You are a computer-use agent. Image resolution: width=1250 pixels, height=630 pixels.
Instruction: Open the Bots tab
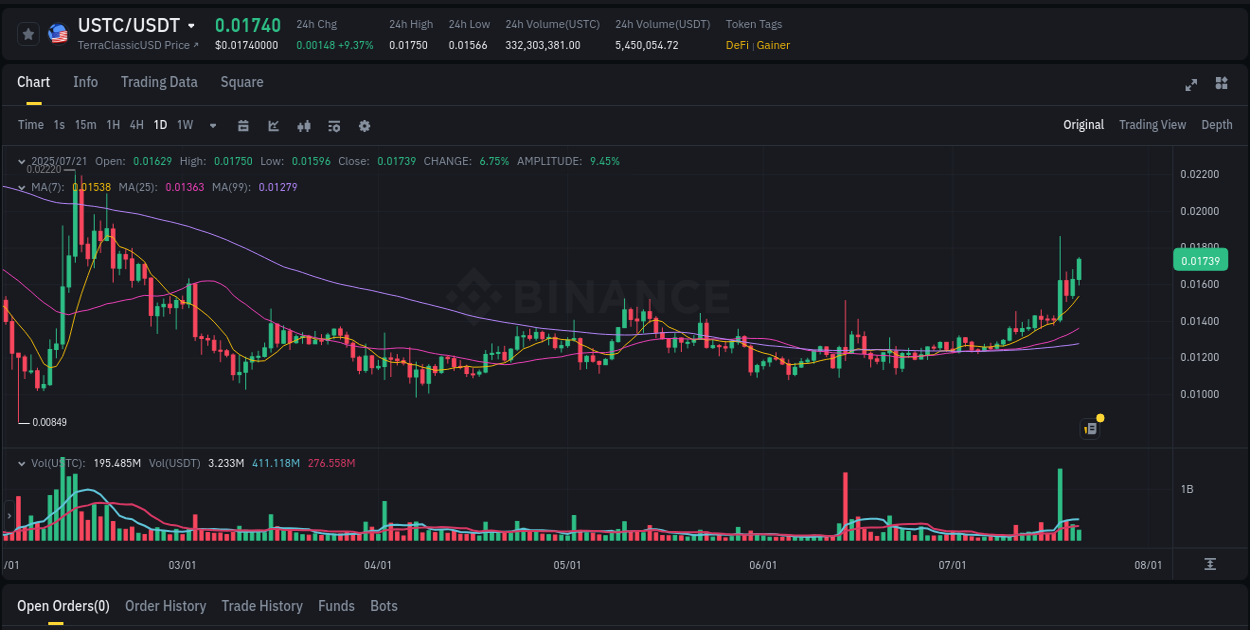384,606
